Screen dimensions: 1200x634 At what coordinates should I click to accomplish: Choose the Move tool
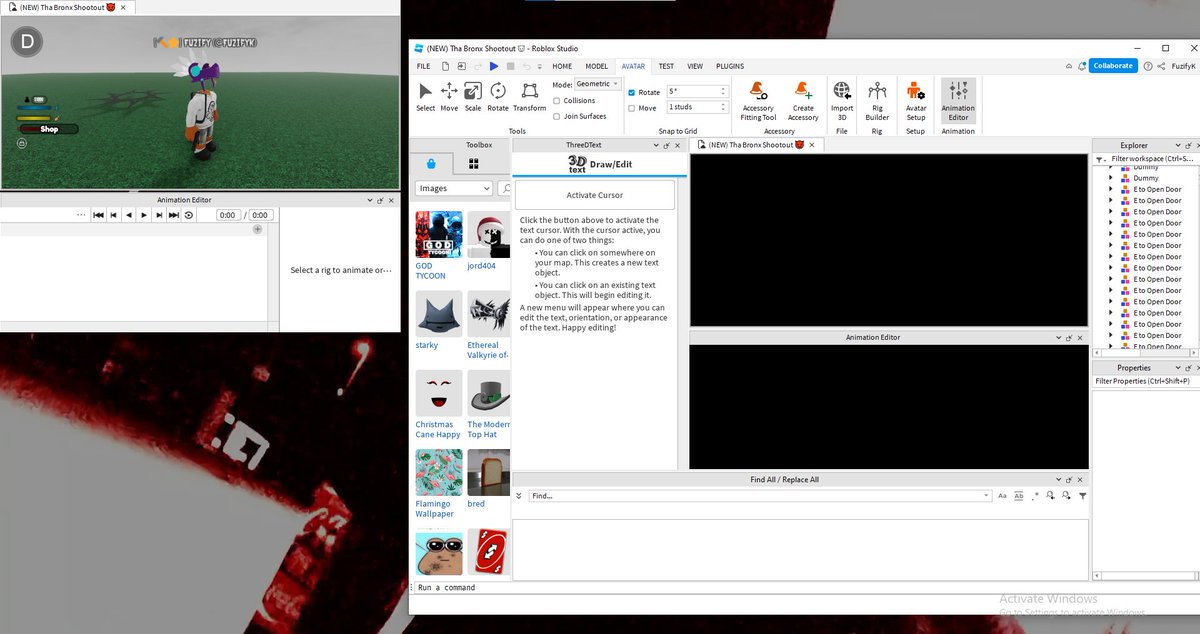(449, 96)
